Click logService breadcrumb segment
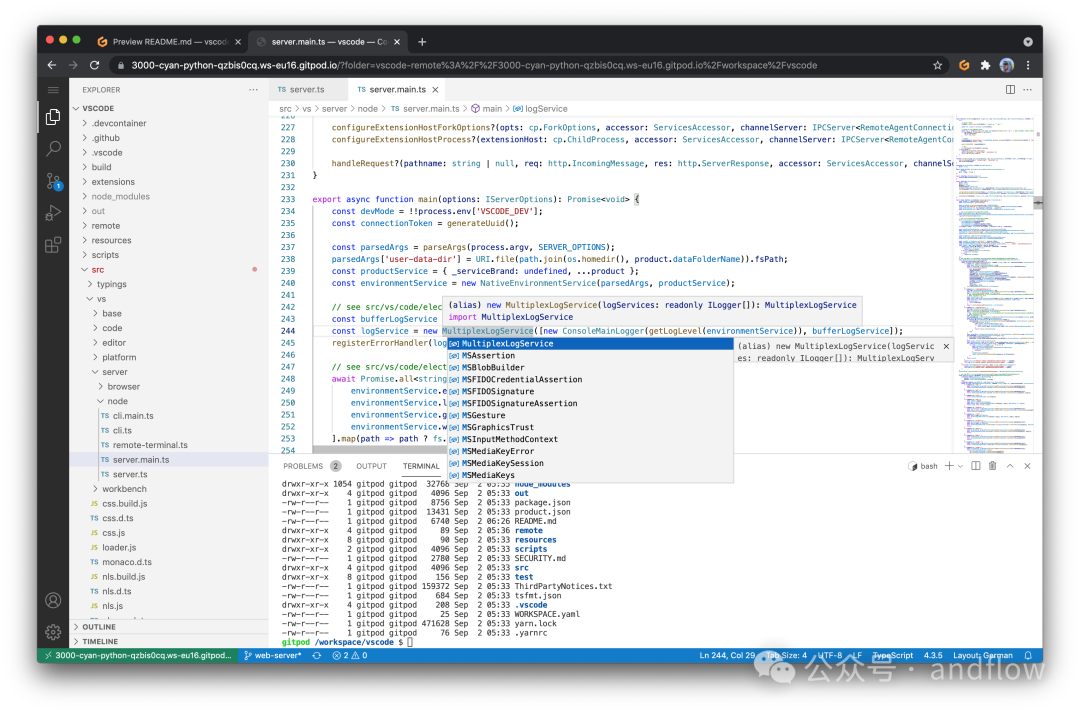The image size is (1080, 712). coord(540,109)
